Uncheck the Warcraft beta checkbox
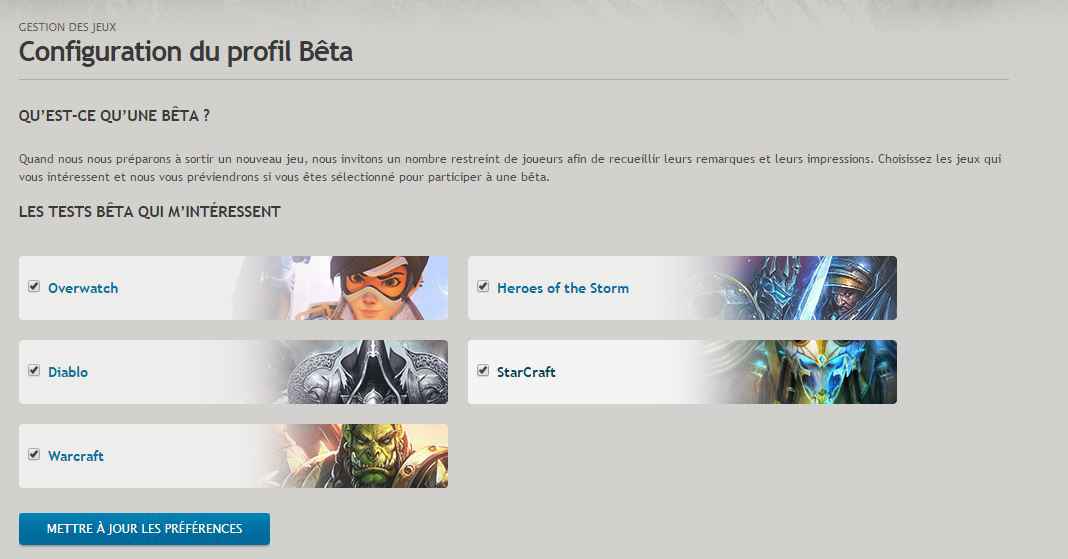This screenshot has height=559, width=1068. click(x=34, y=454)
